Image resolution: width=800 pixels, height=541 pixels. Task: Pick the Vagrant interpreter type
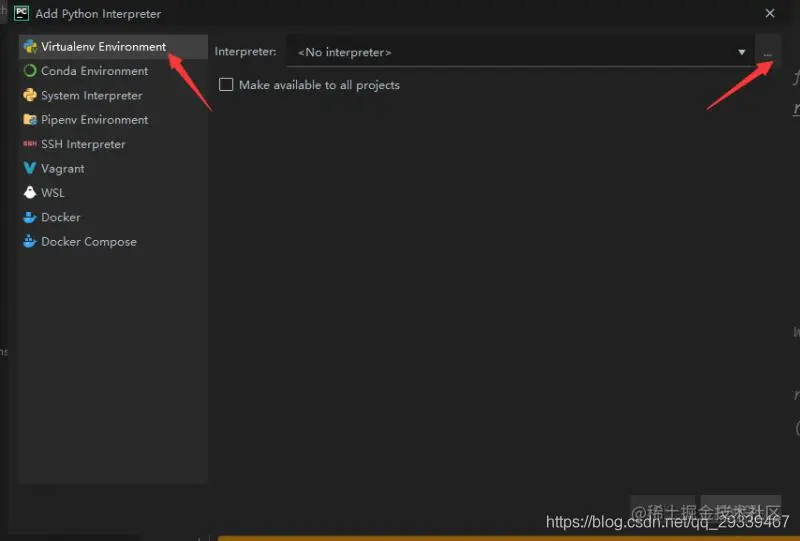[113, 168]
